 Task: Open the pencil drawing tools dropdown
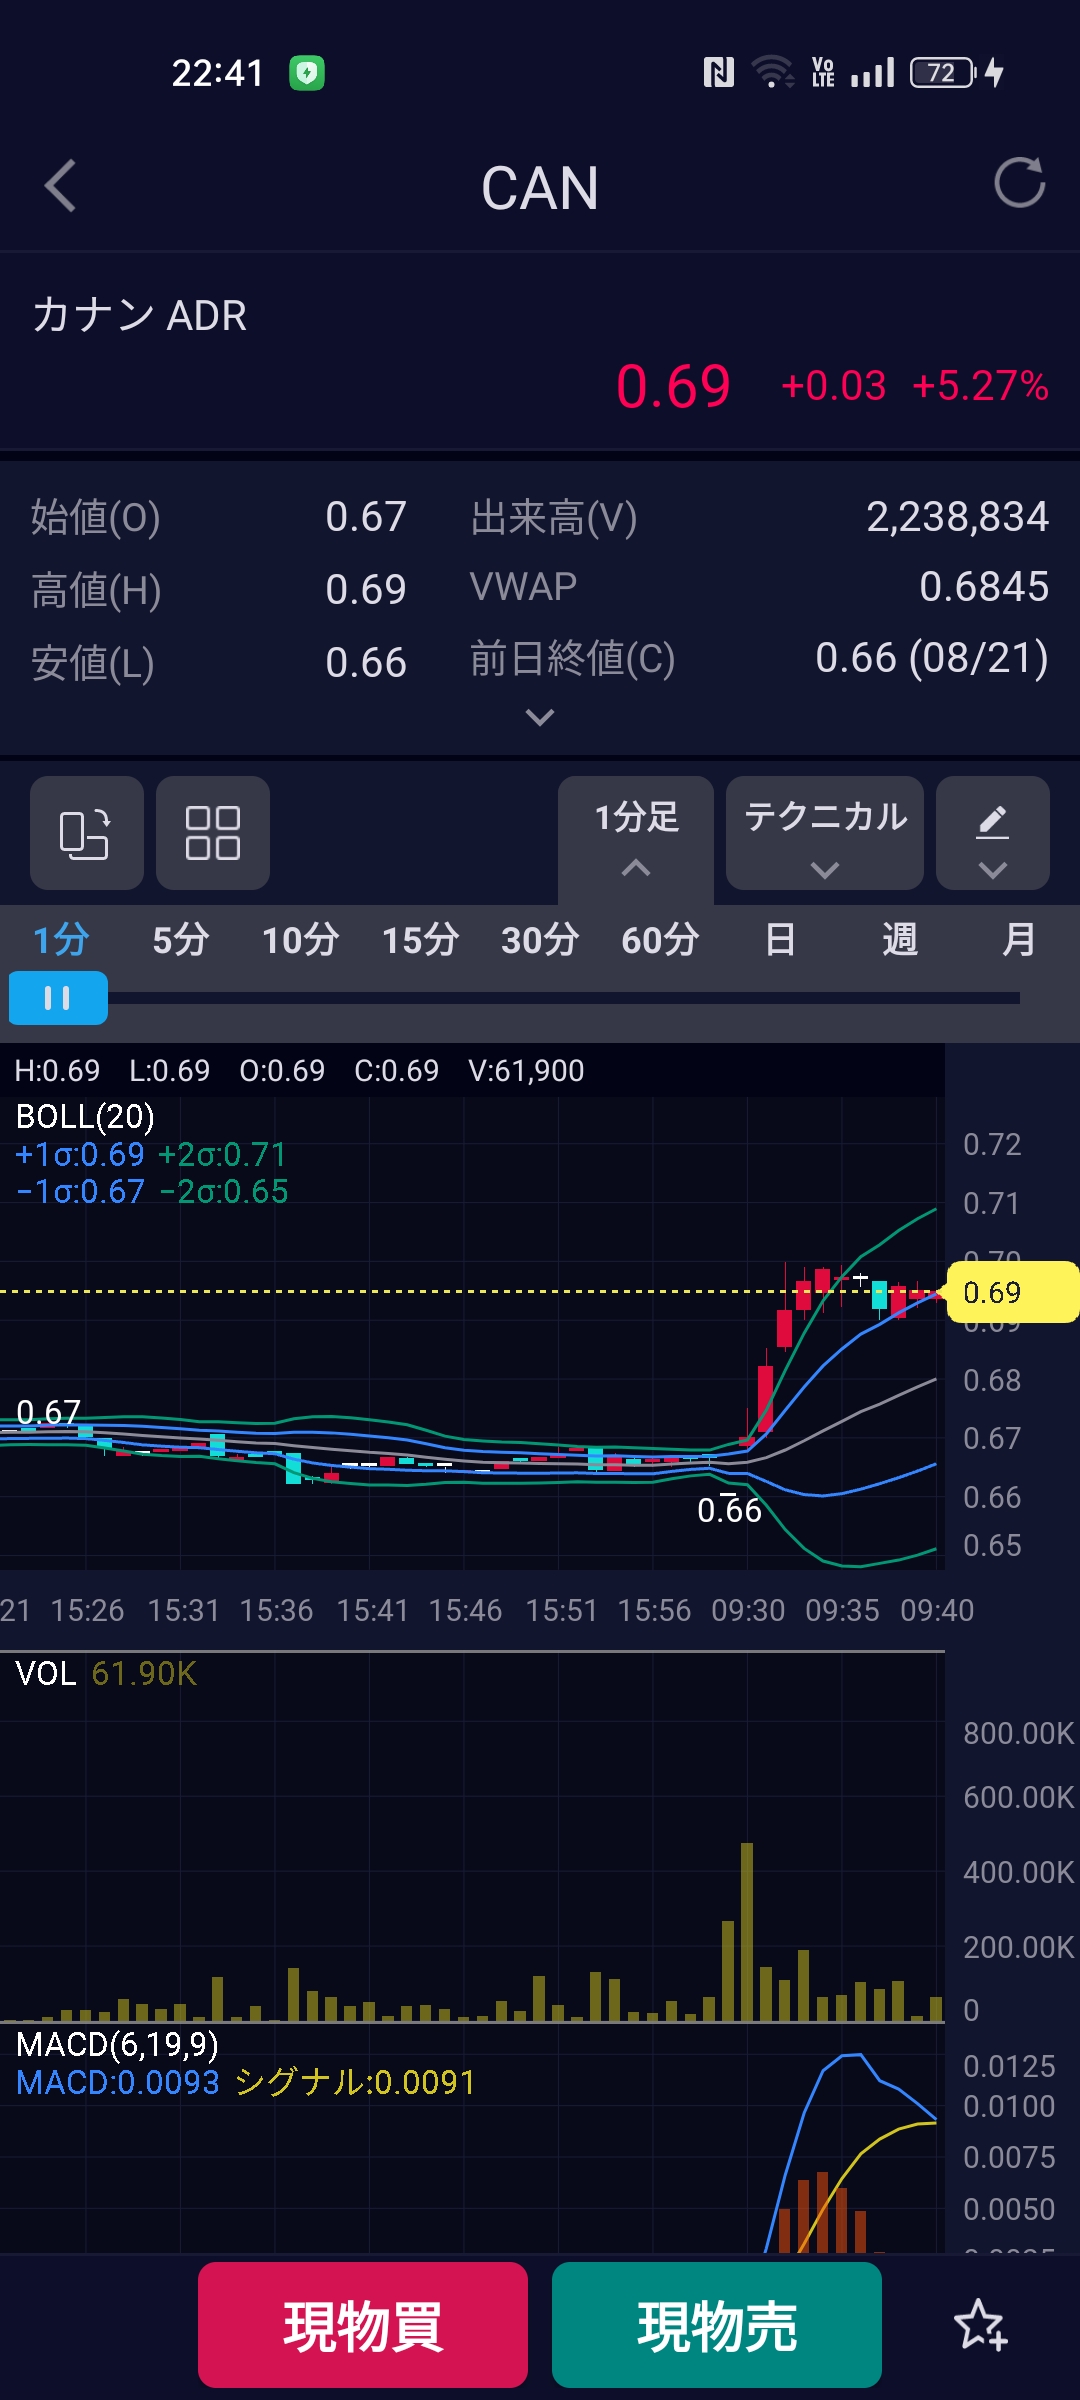point(992,833)
